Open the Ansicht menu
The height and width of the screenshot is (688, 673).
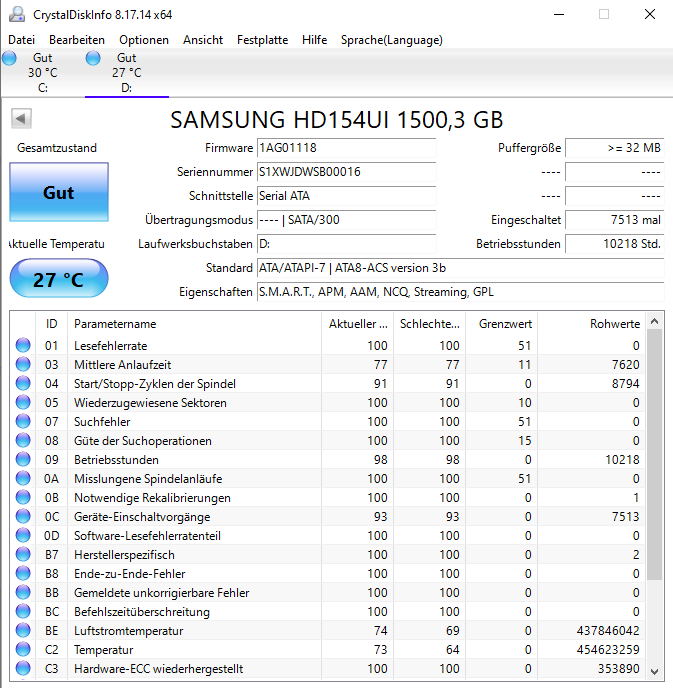[203, 40]
